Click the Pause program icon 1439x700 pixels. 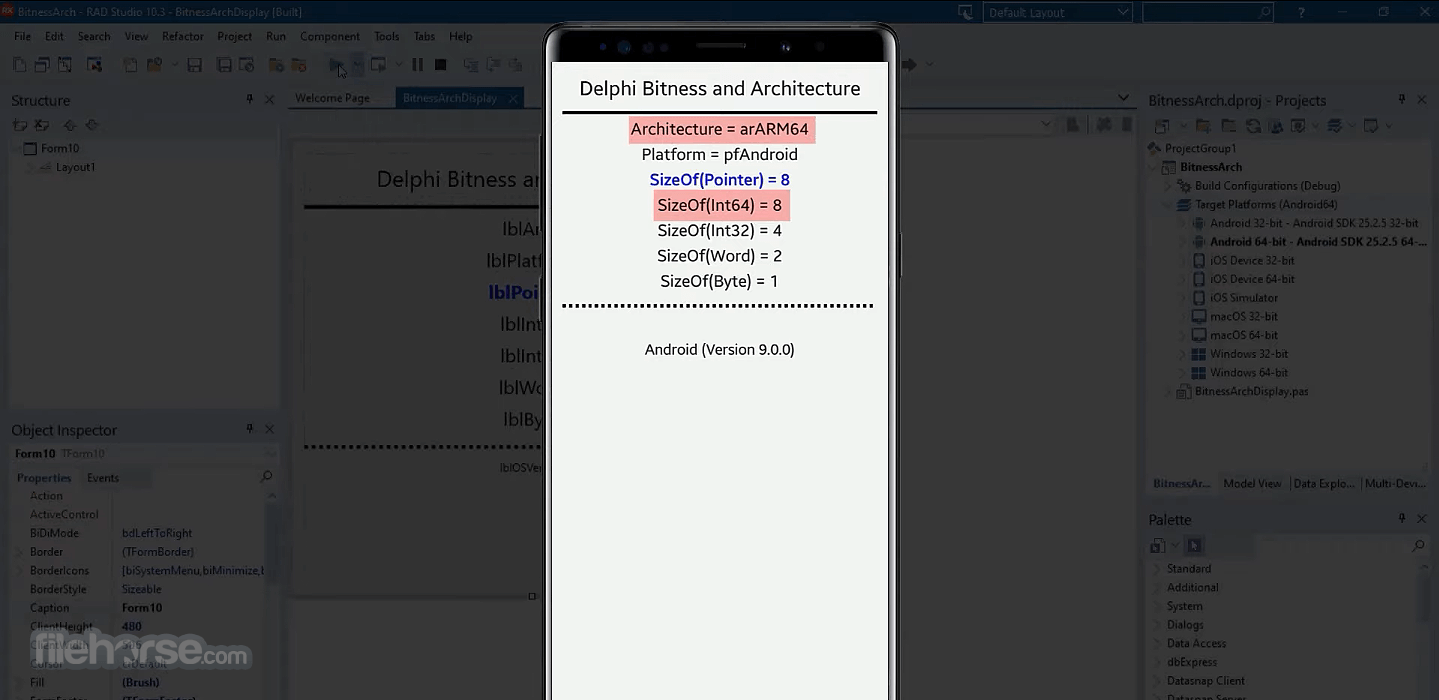417,65
